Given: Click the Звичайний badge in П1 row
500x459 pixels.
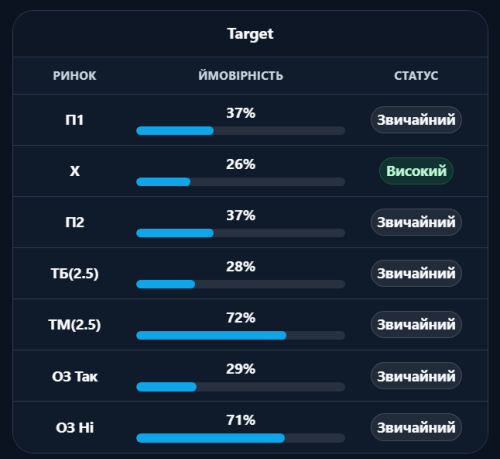Looking at the screenshot, I should pyautogui.click(x=416, y=120).
